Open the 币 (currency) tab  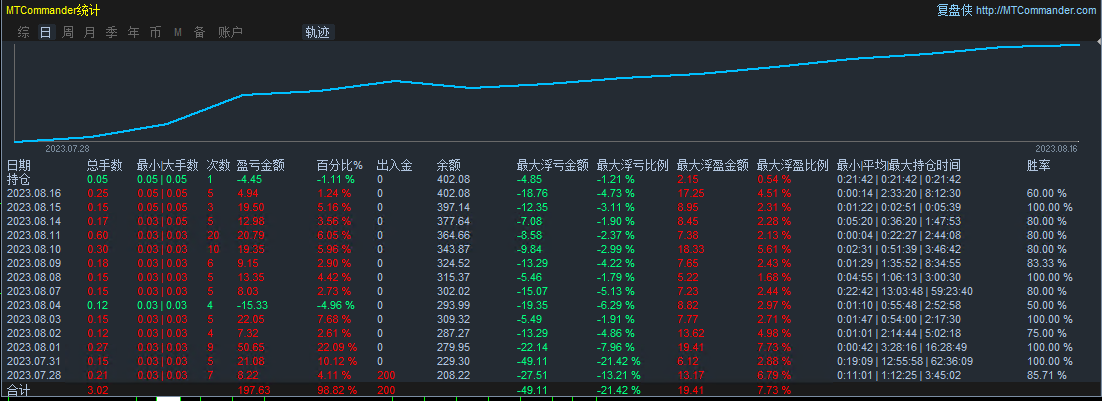[155, 32]
